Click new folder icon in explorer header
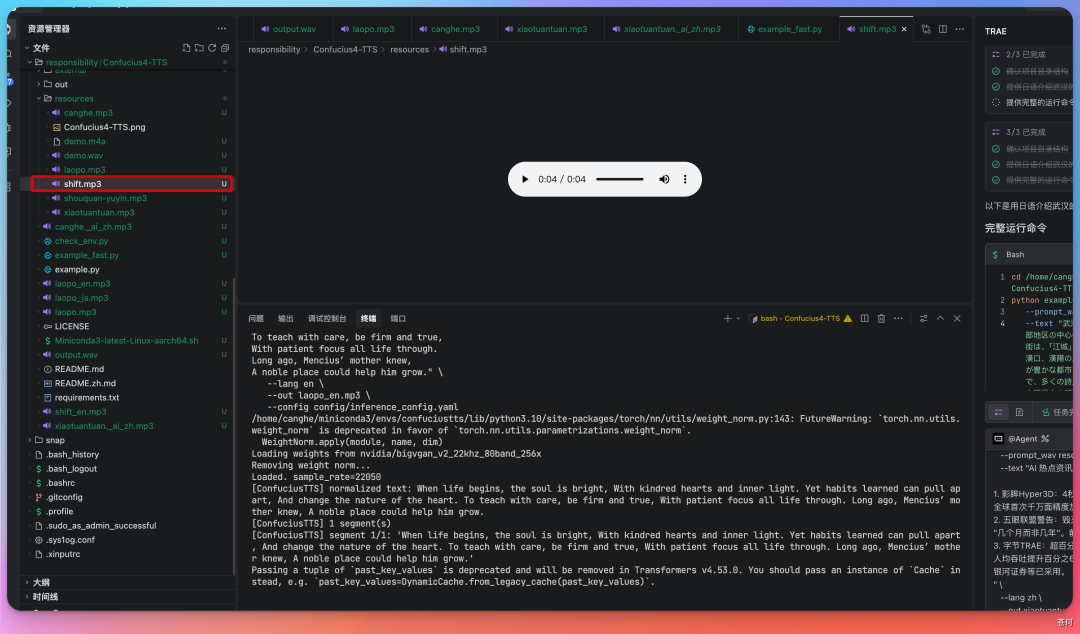This screenshot has height=634, width=1080. (199, 48)
